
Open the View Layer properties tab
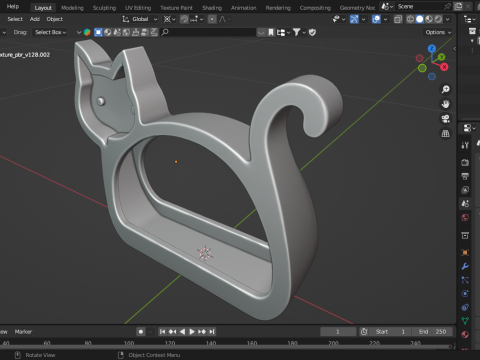(465, 190)
